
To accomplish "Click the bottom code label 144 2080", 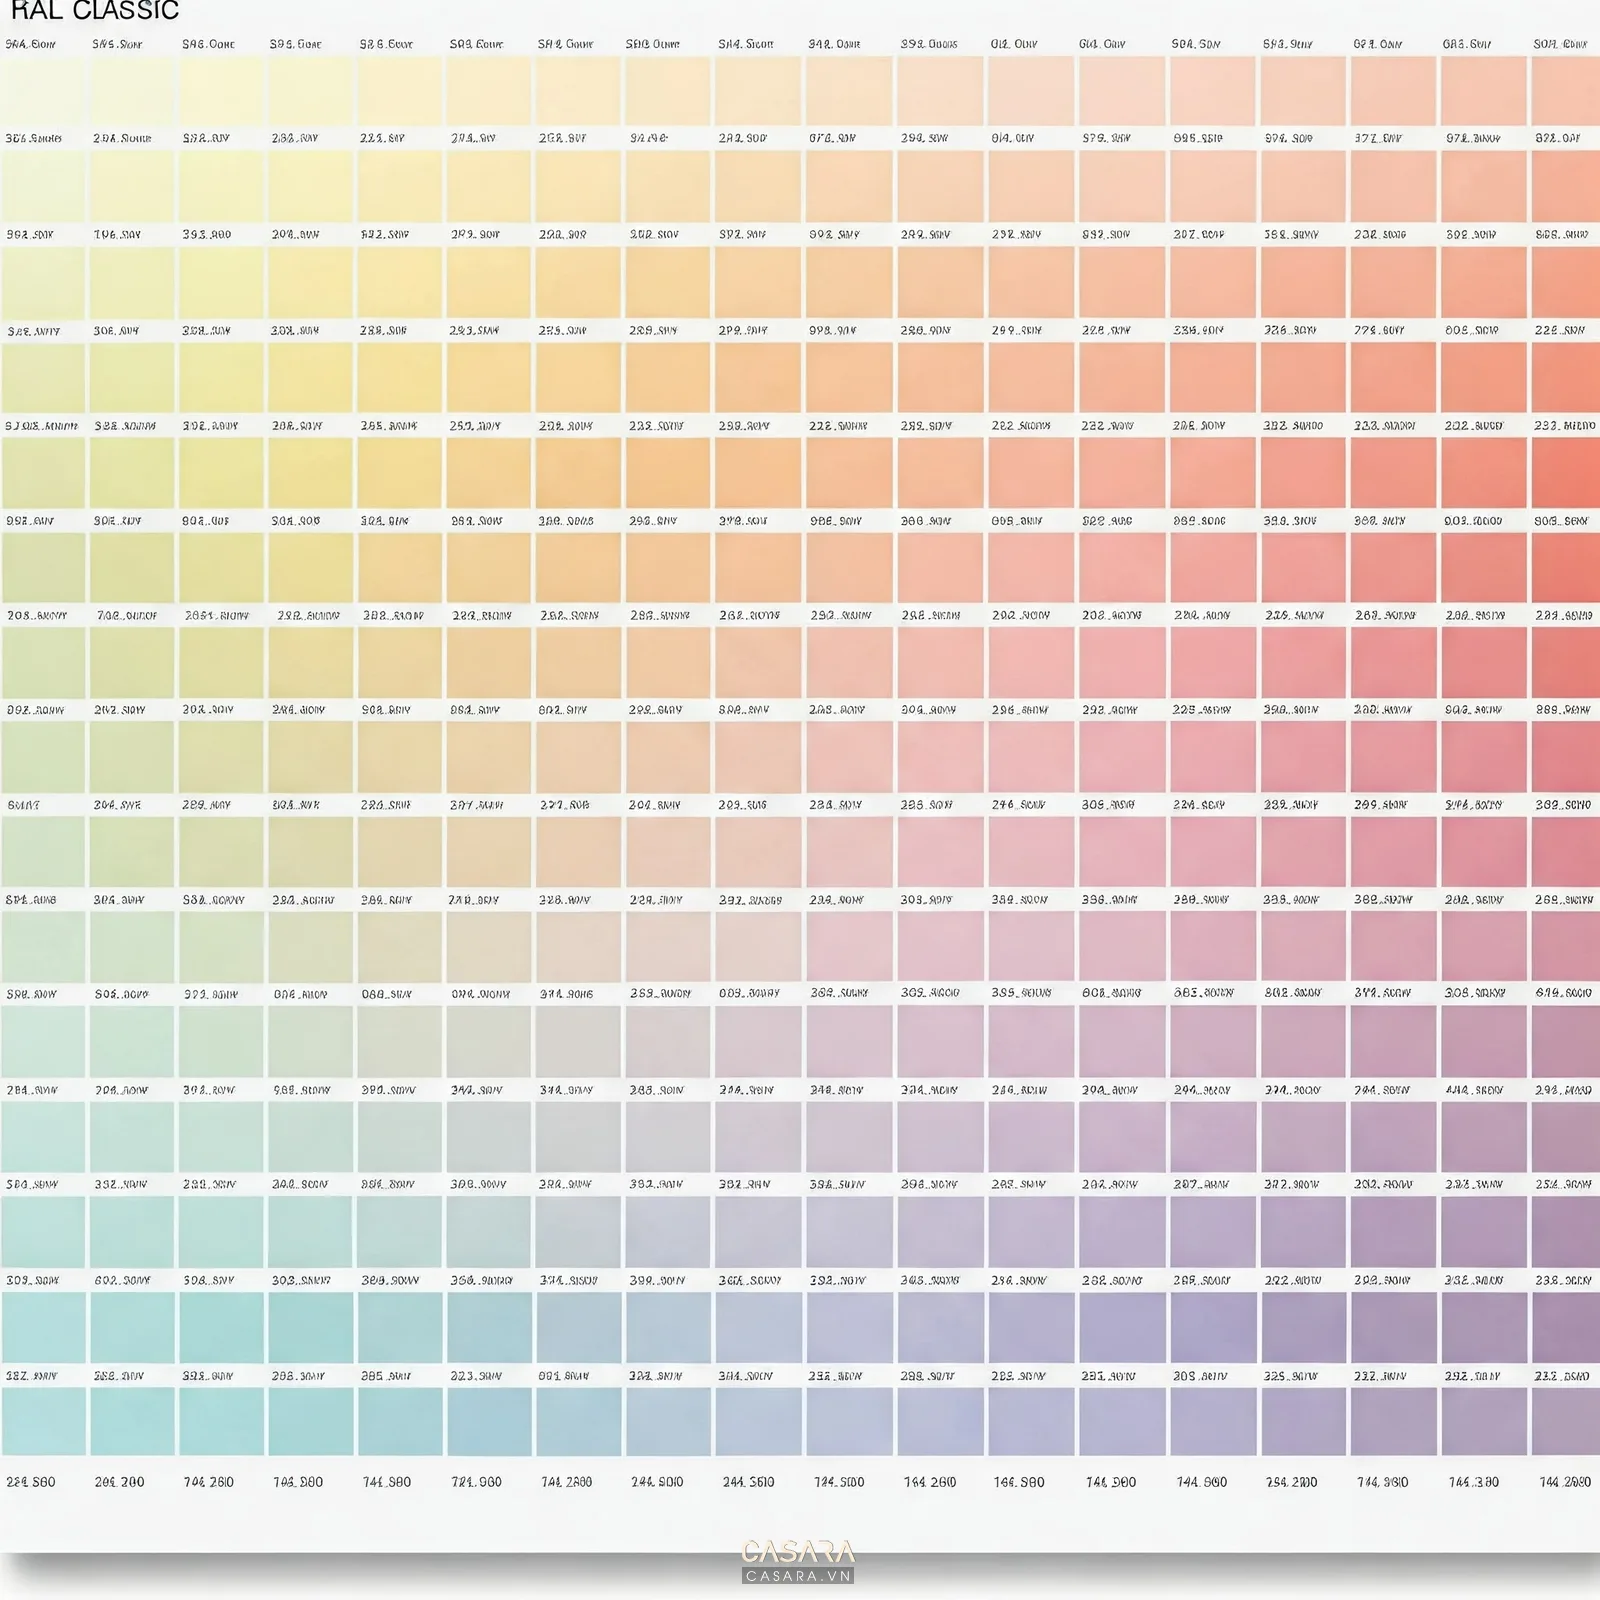I will (1565, 1482).
